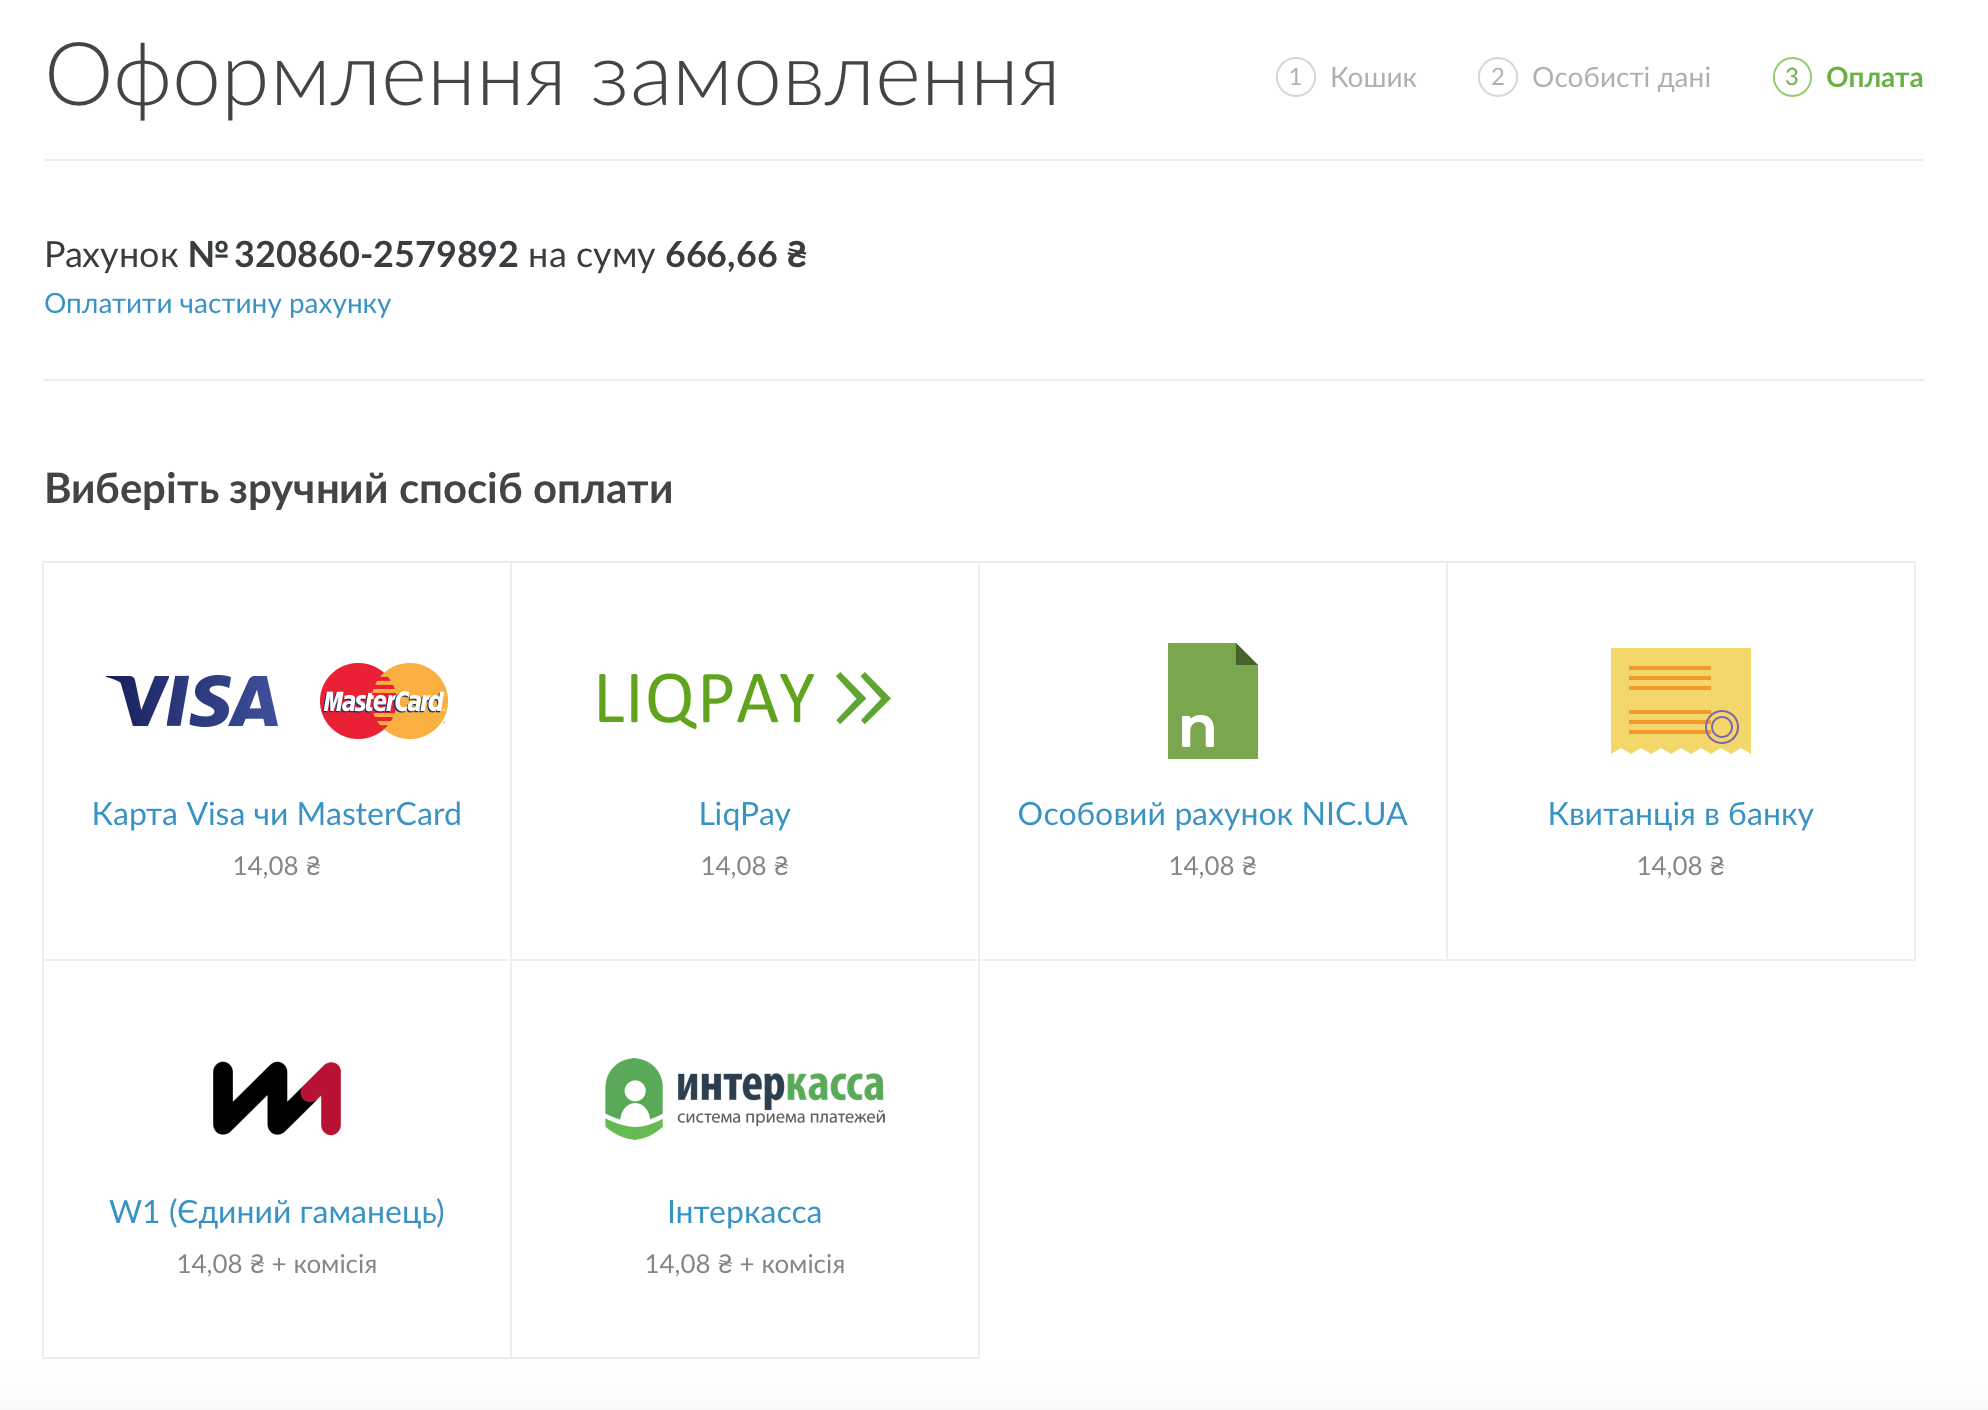Select Квитанція в банку option

point(1680,814)
